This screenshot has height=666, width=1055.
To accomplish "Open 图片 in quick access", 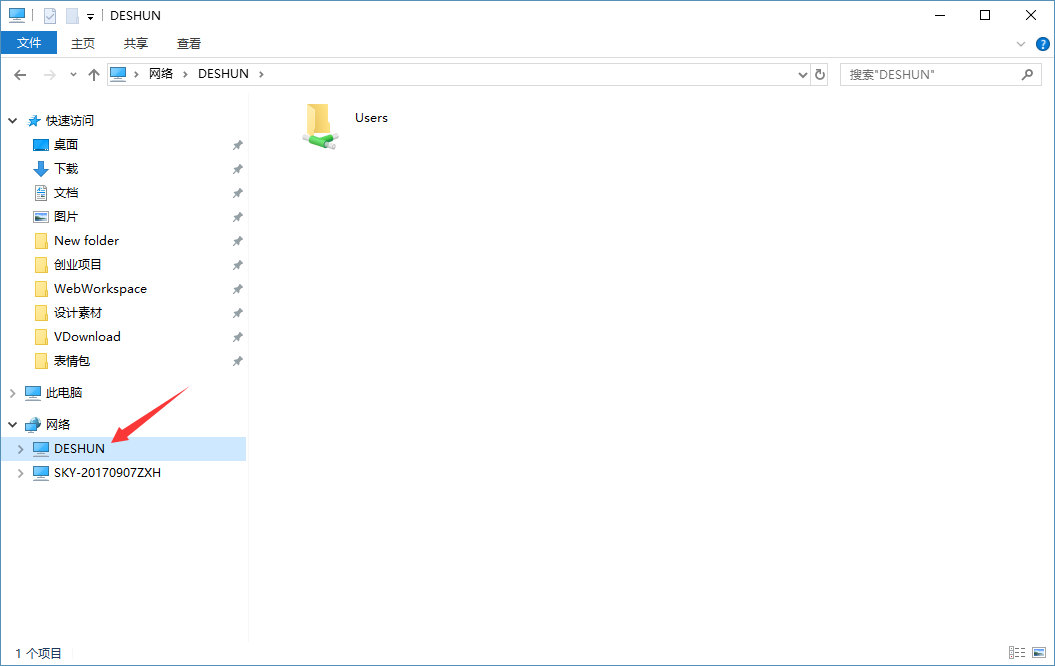I will click(66, 217).
